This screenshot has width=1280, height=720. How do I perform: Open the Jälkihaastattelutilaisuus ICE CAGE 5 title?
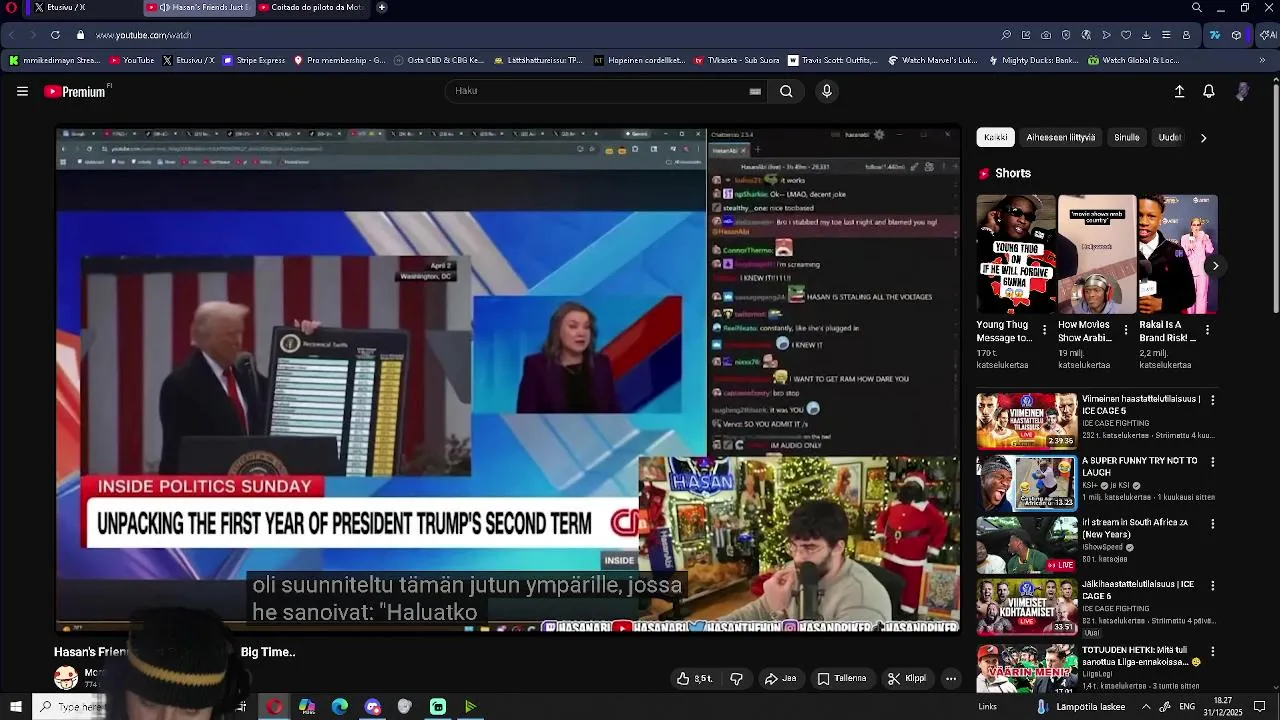point(1138,590)
